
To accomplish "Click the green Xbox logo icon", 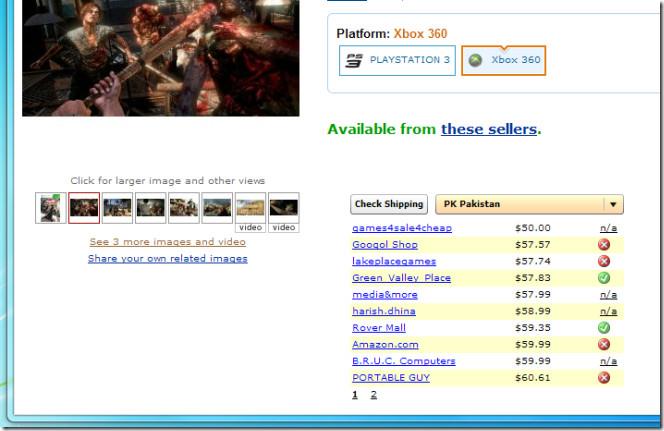I will [476, 60].
